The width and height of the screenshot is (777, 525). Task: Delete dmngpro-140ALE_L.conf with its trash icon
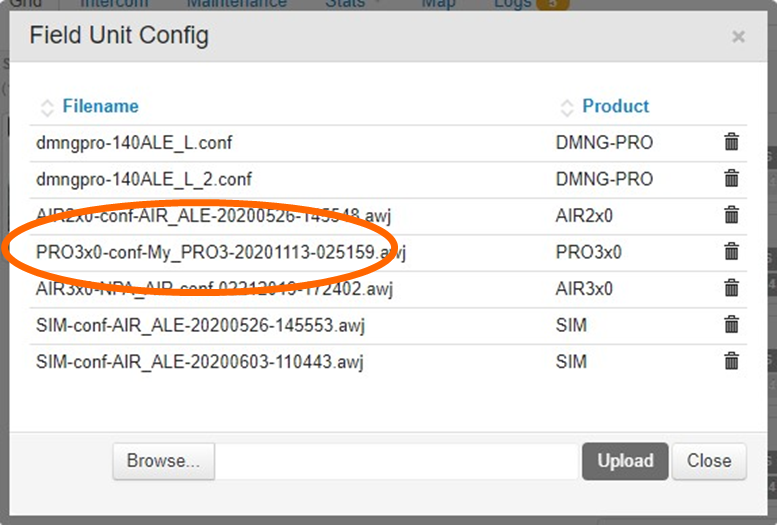tap(731, 142)
